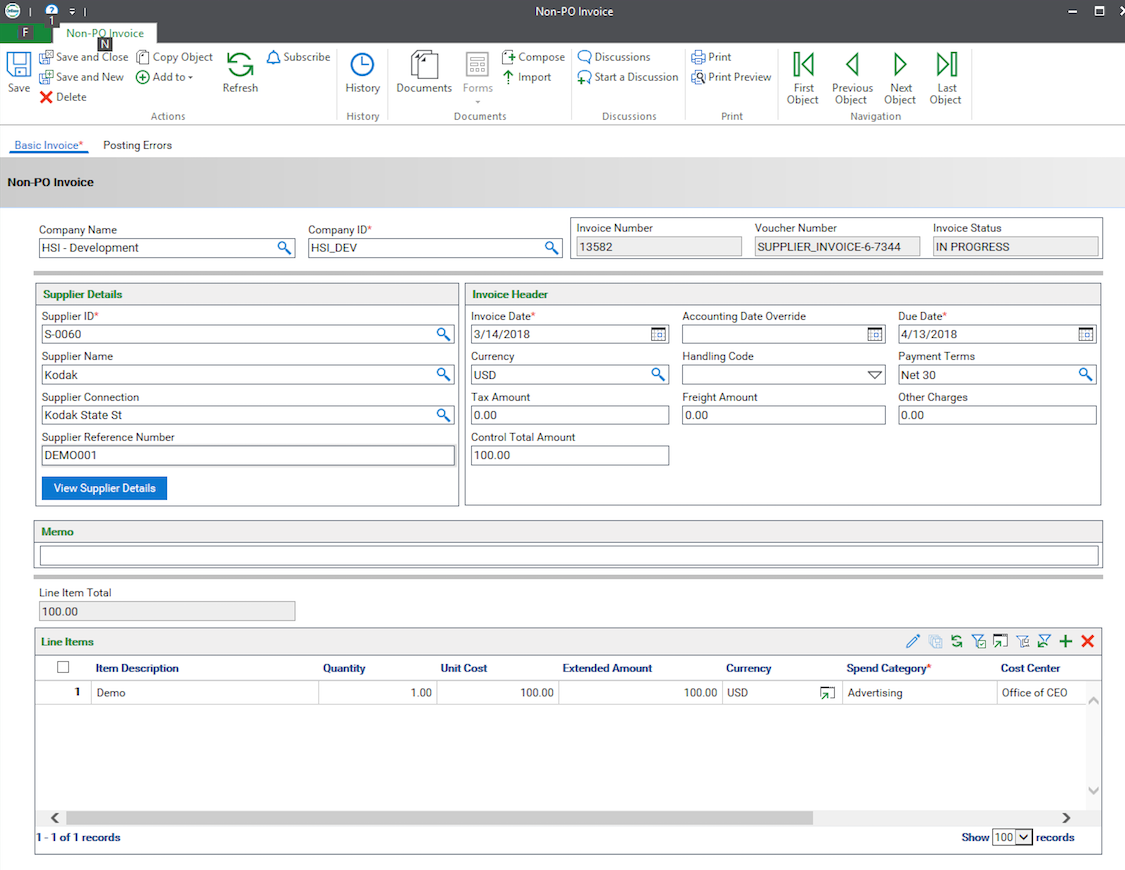The height and width of the screenshot is (870, 1125).
Task: Open the Show records count dropdown
Action: (x=1012, y=837)
